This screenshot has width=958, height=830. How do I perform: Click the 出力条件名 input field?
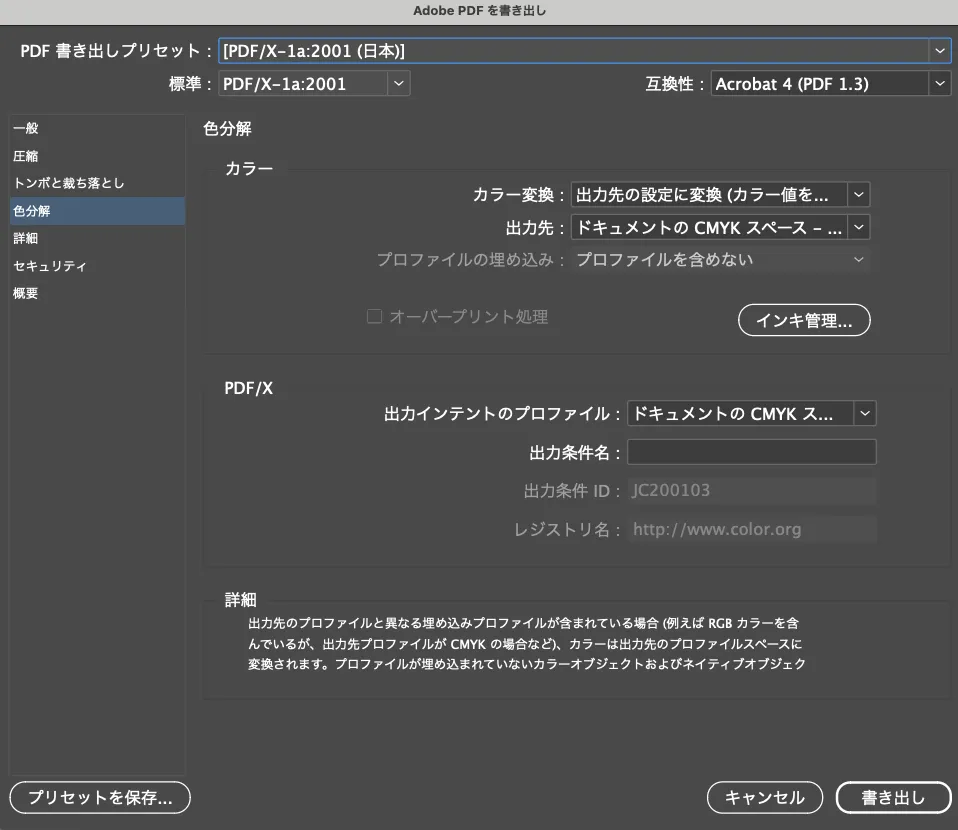point(751,451)
